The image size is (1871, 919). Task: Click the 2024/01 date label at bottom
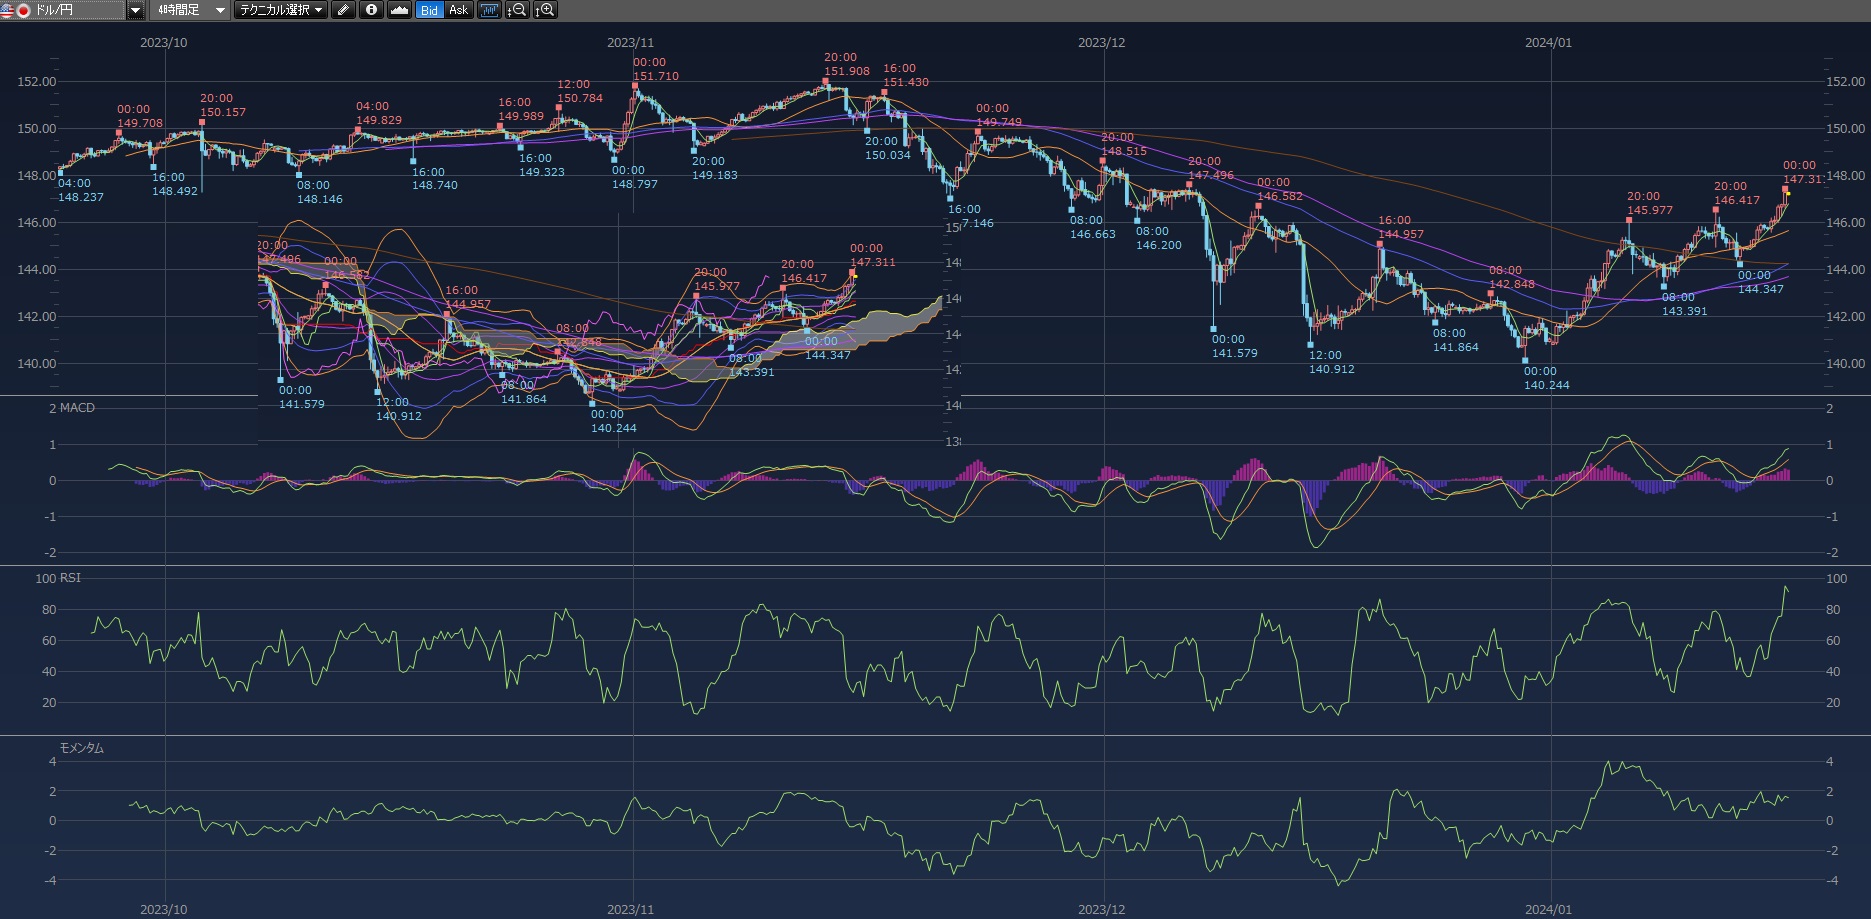(x=1548, y=909)
